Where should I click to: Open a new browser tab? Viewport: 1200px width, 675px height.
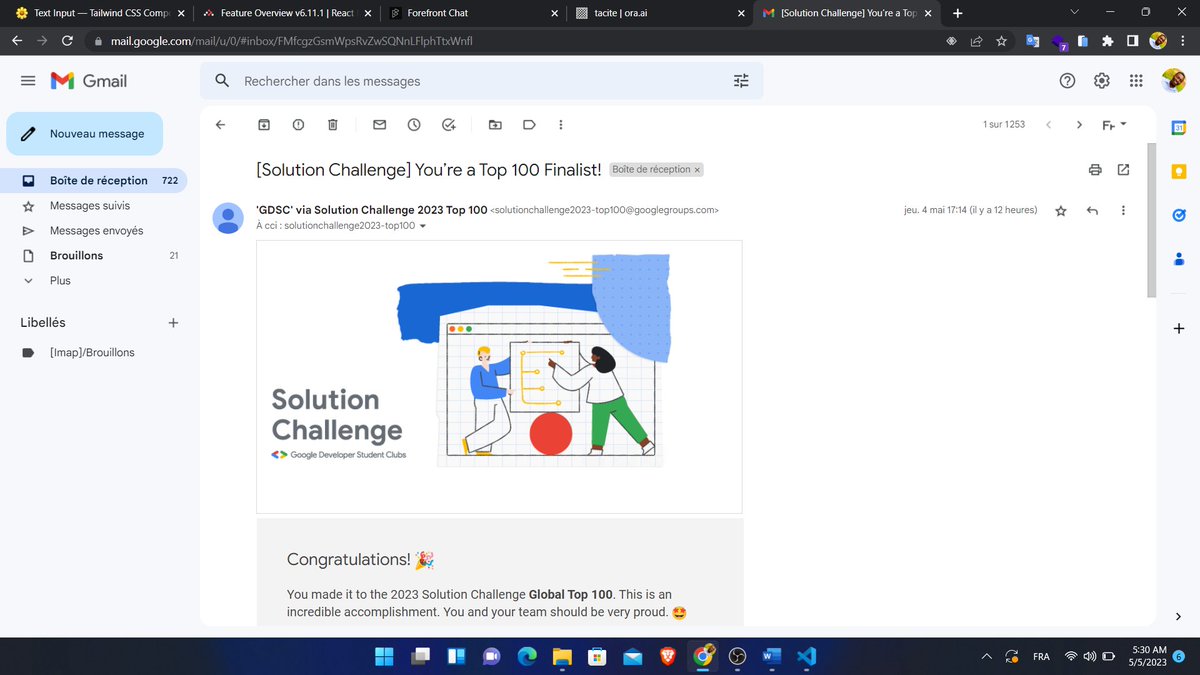coord(958,13)
